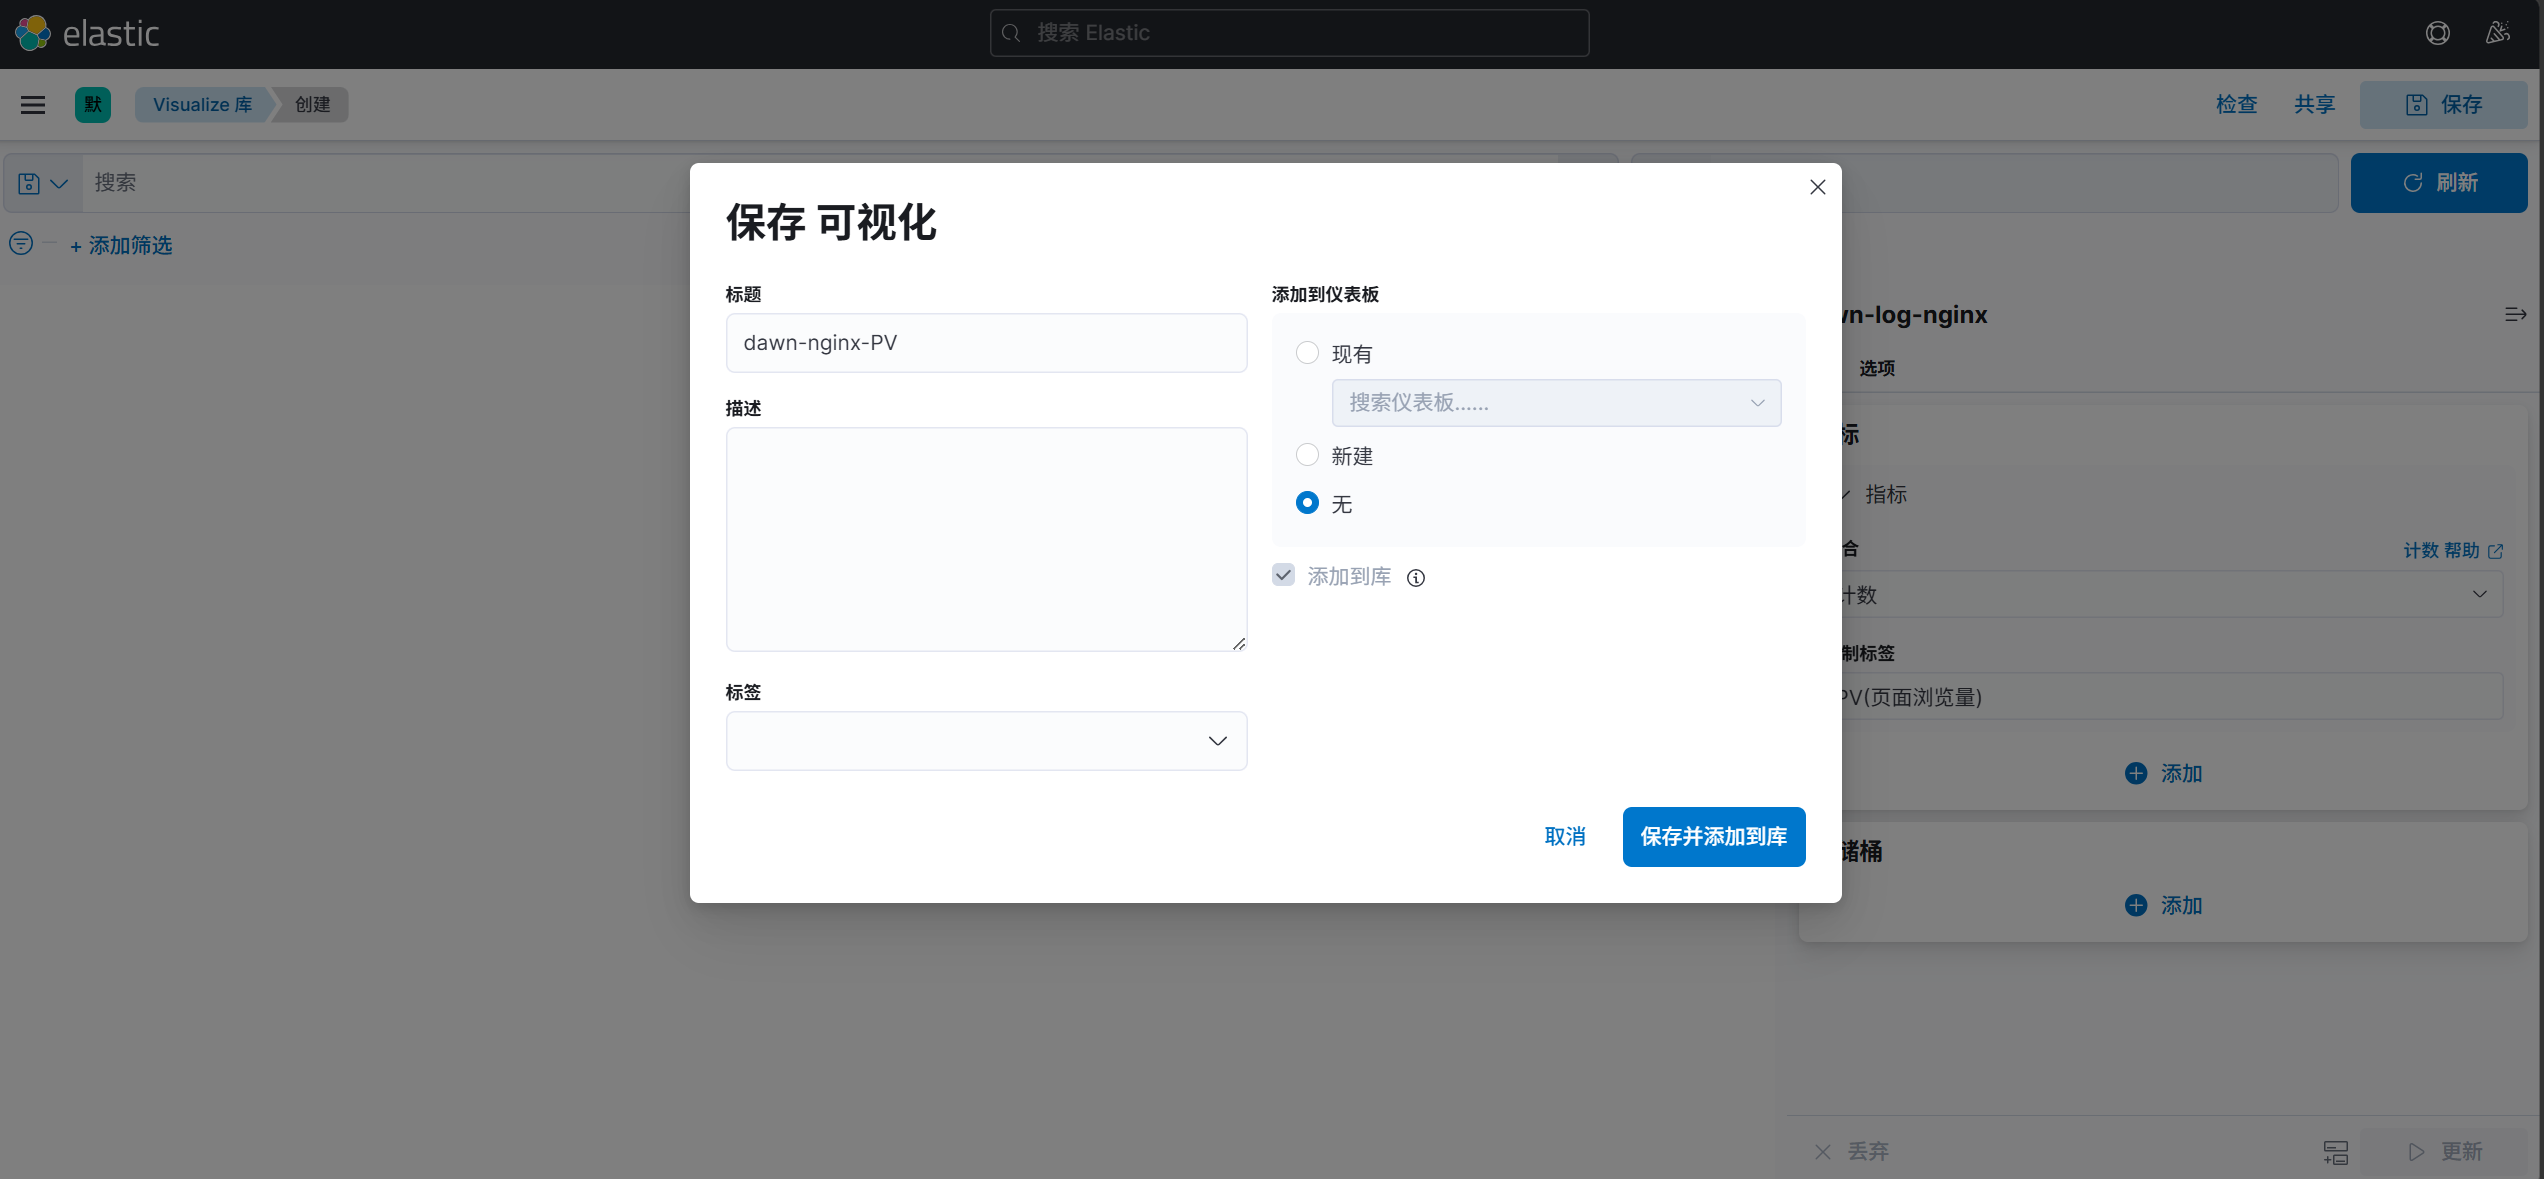
Task: Click the 创建 breadcrumb
Action: pyautogui.click(x=312, y=104)
